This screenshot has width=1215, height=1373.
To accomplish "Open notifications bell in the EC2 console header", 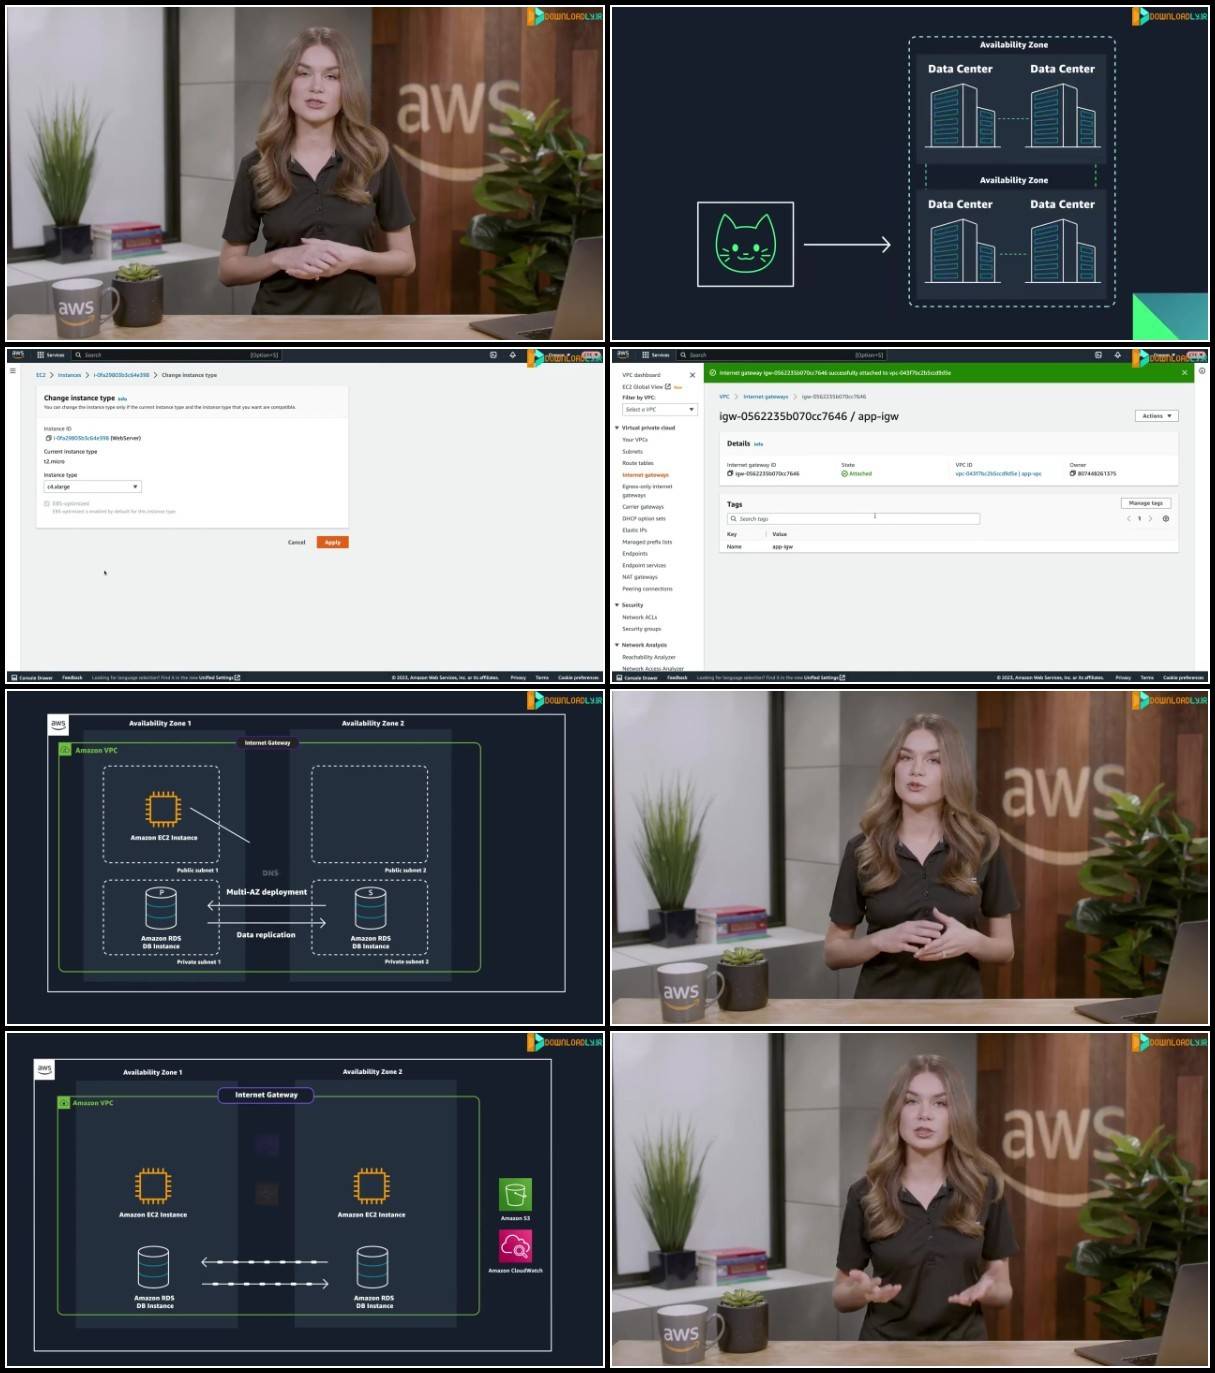I will coord(513,355).
